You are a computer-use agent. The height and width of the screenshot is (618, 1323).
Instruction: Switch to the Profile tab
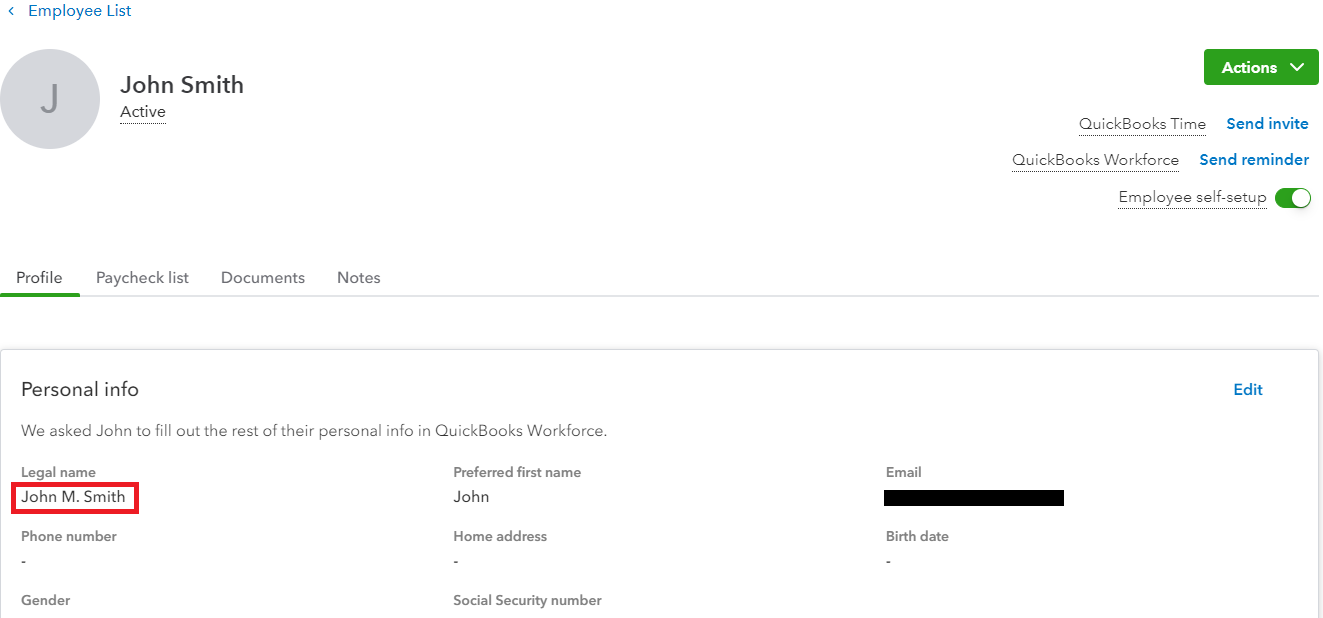coord(39,278)
